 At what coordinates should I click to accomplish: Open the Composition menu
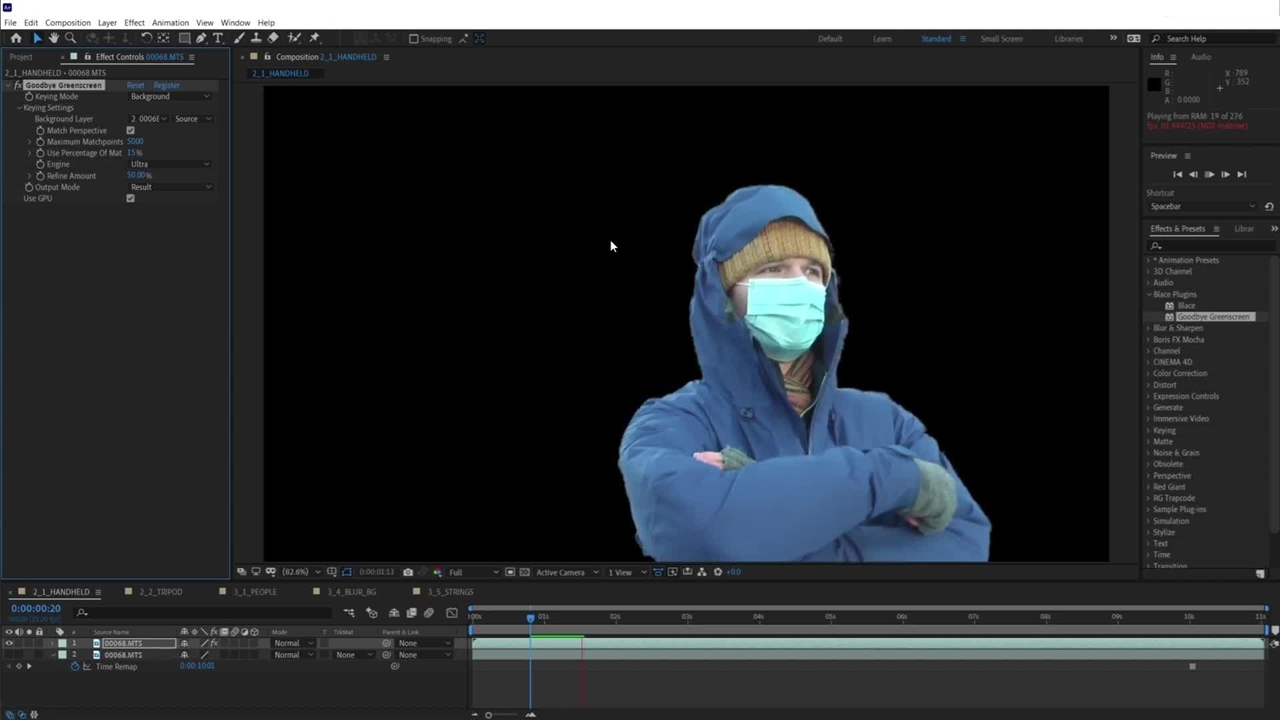[x=67, y=22]
